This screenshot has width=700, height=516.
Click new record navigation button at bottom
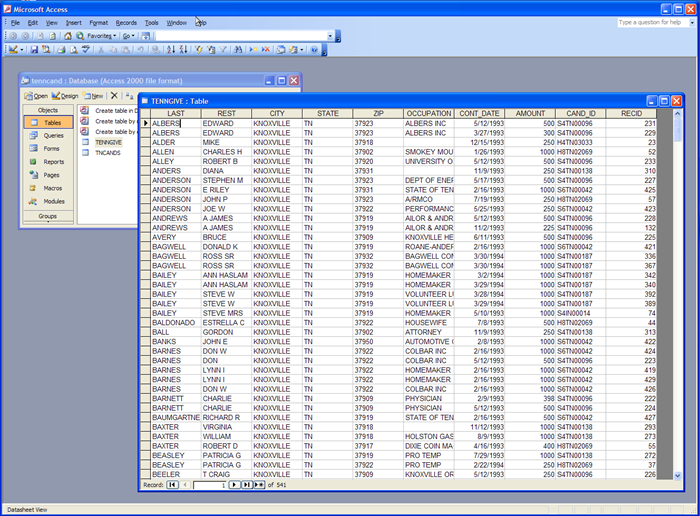[259, 485]
